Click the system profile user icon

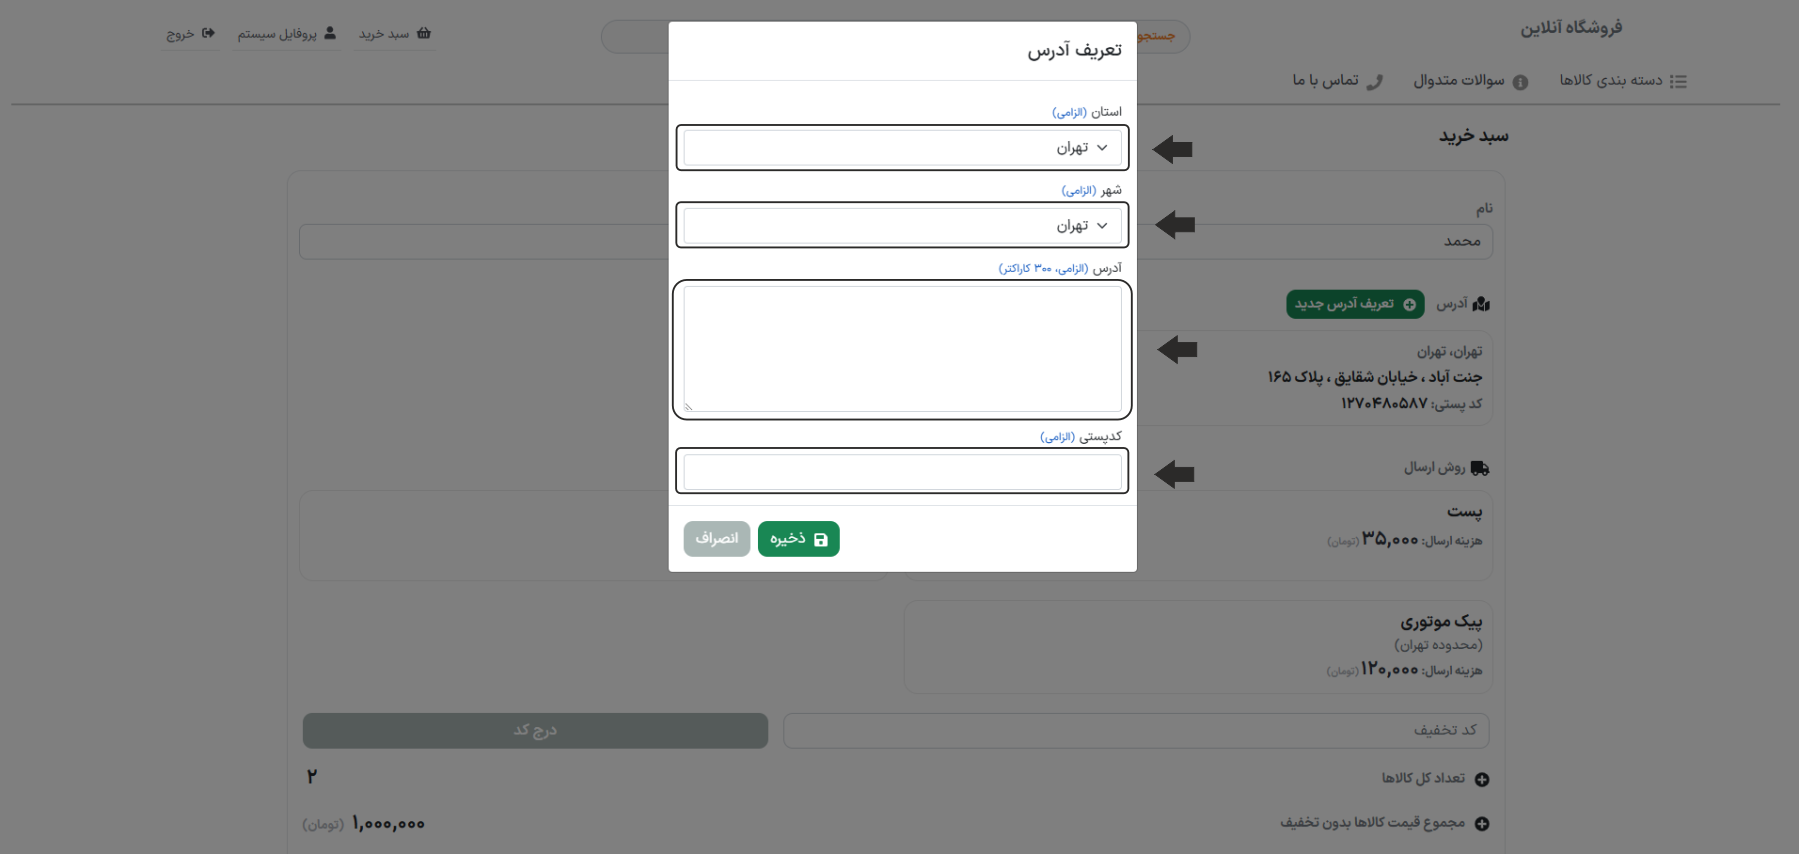click(x=330, y=33)
